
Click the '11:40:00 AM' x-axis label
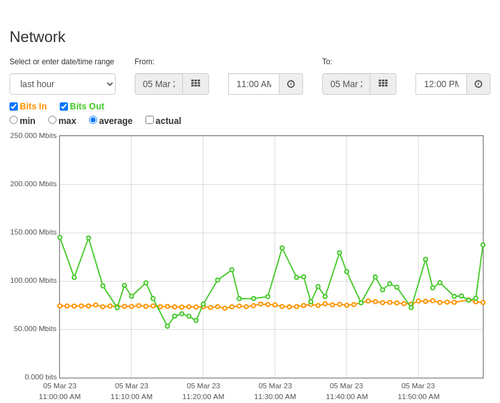pos(347,397)
